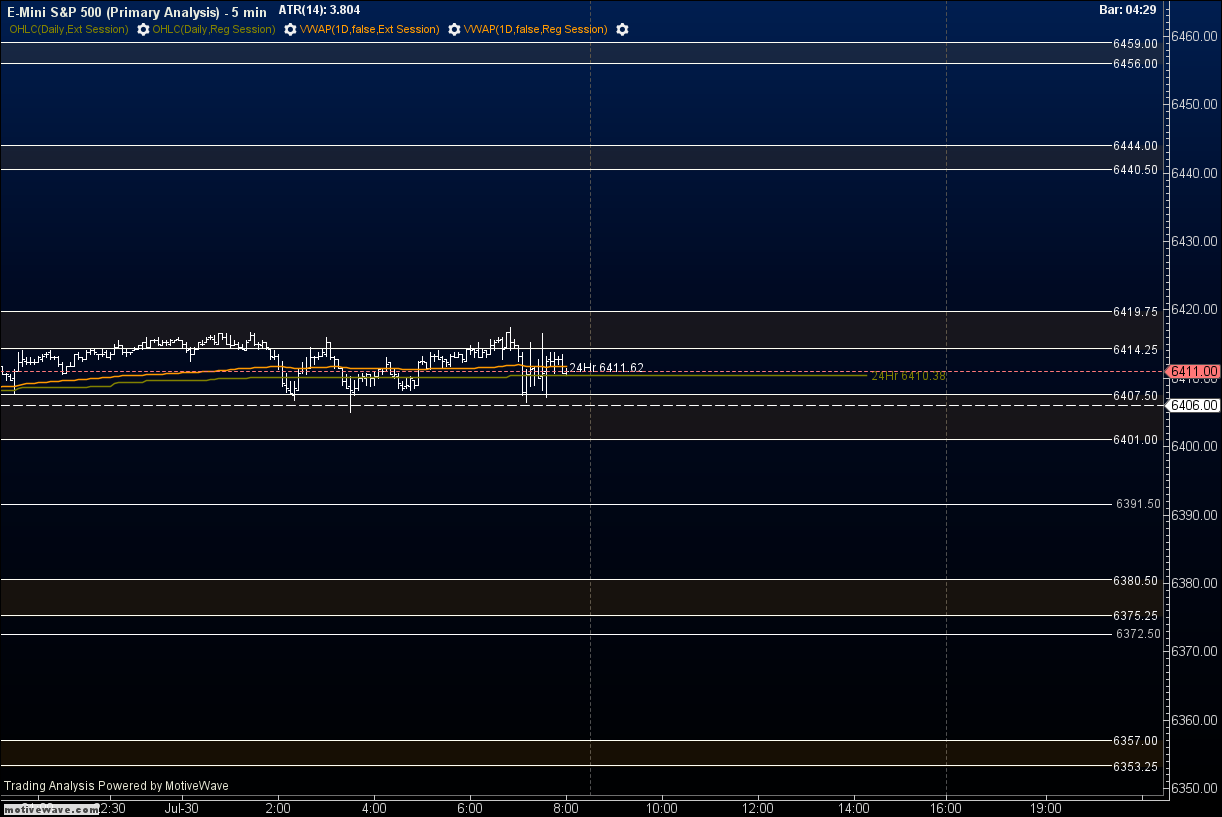1222x817 pixels.
Task: Select the 6375.25 level label
Action: [1135, 615]
